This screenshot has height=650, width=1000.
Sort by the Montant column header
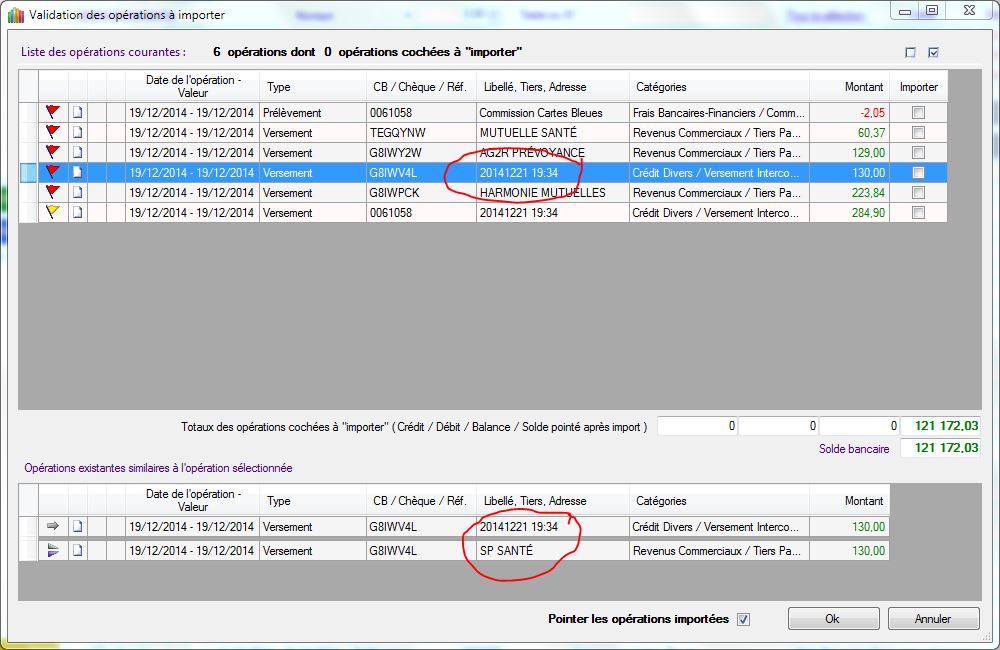point(850,87)
